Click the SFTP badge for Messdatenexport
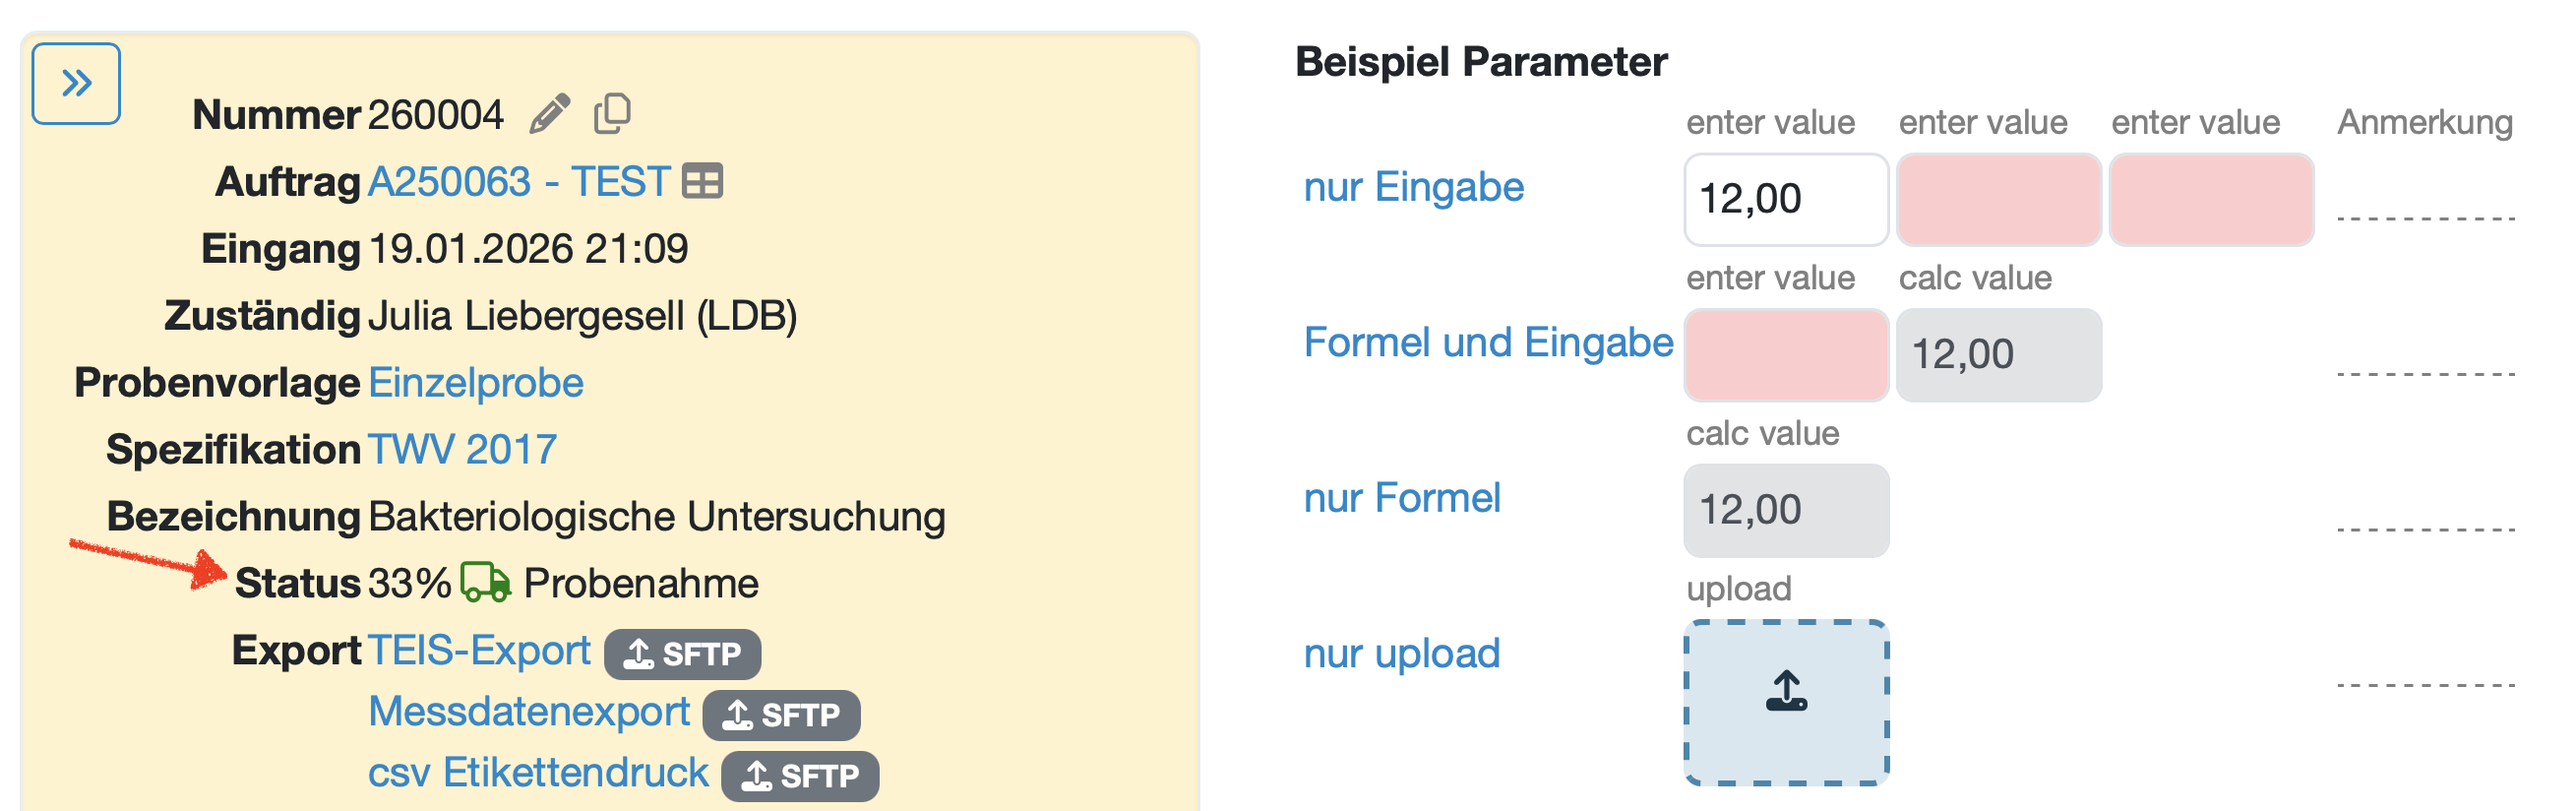The image size is (2576, 811). (781, 715)
